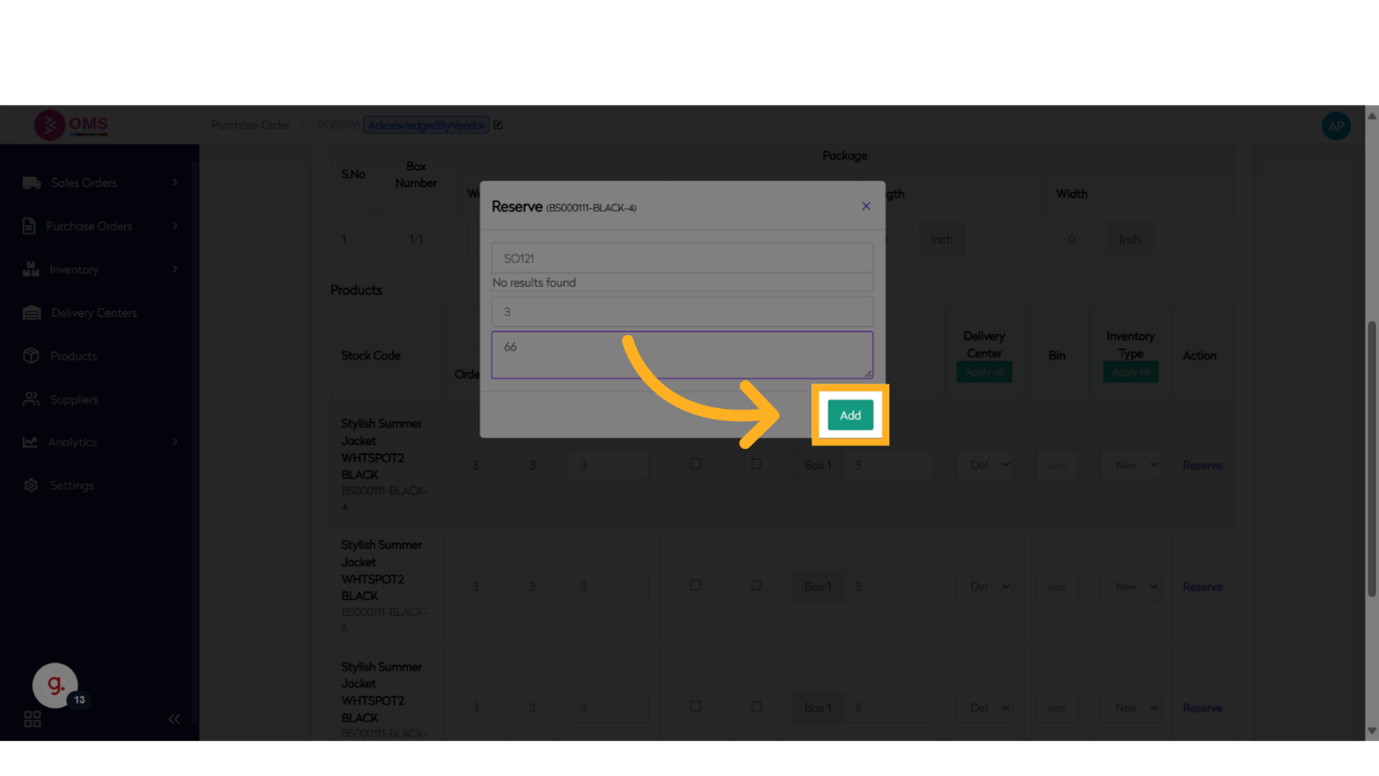Expand the Sales Orders submenu arrow

[x=175, y=183]
